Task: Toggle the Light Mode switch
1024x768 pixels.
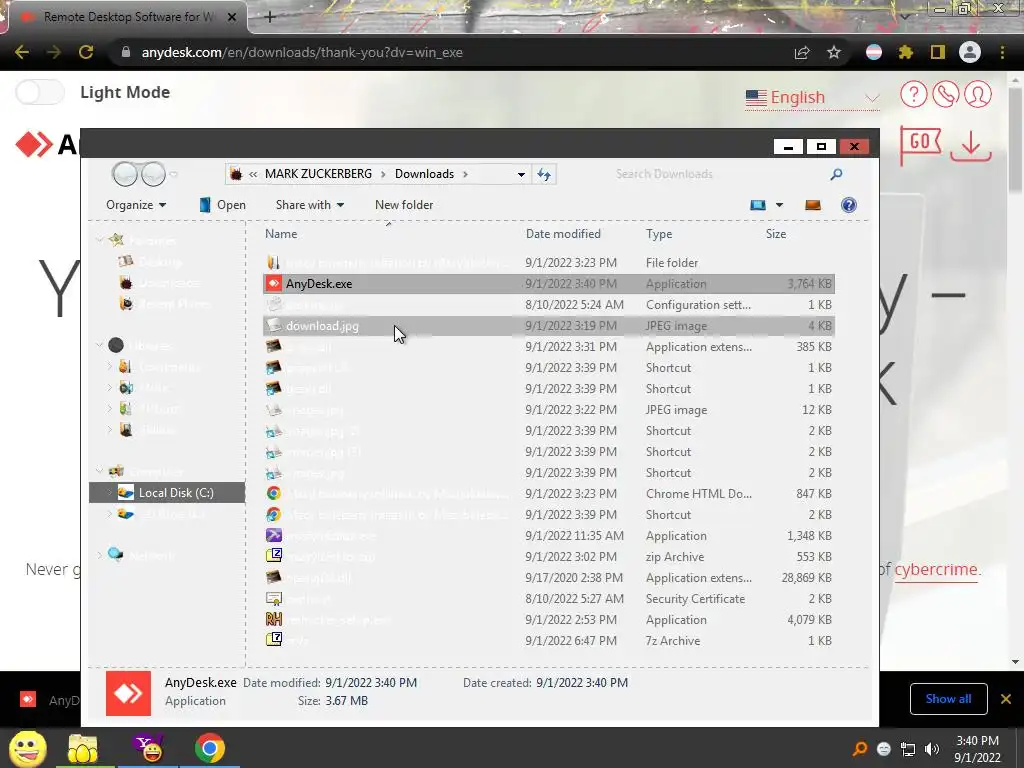Action: coord(40,92)
